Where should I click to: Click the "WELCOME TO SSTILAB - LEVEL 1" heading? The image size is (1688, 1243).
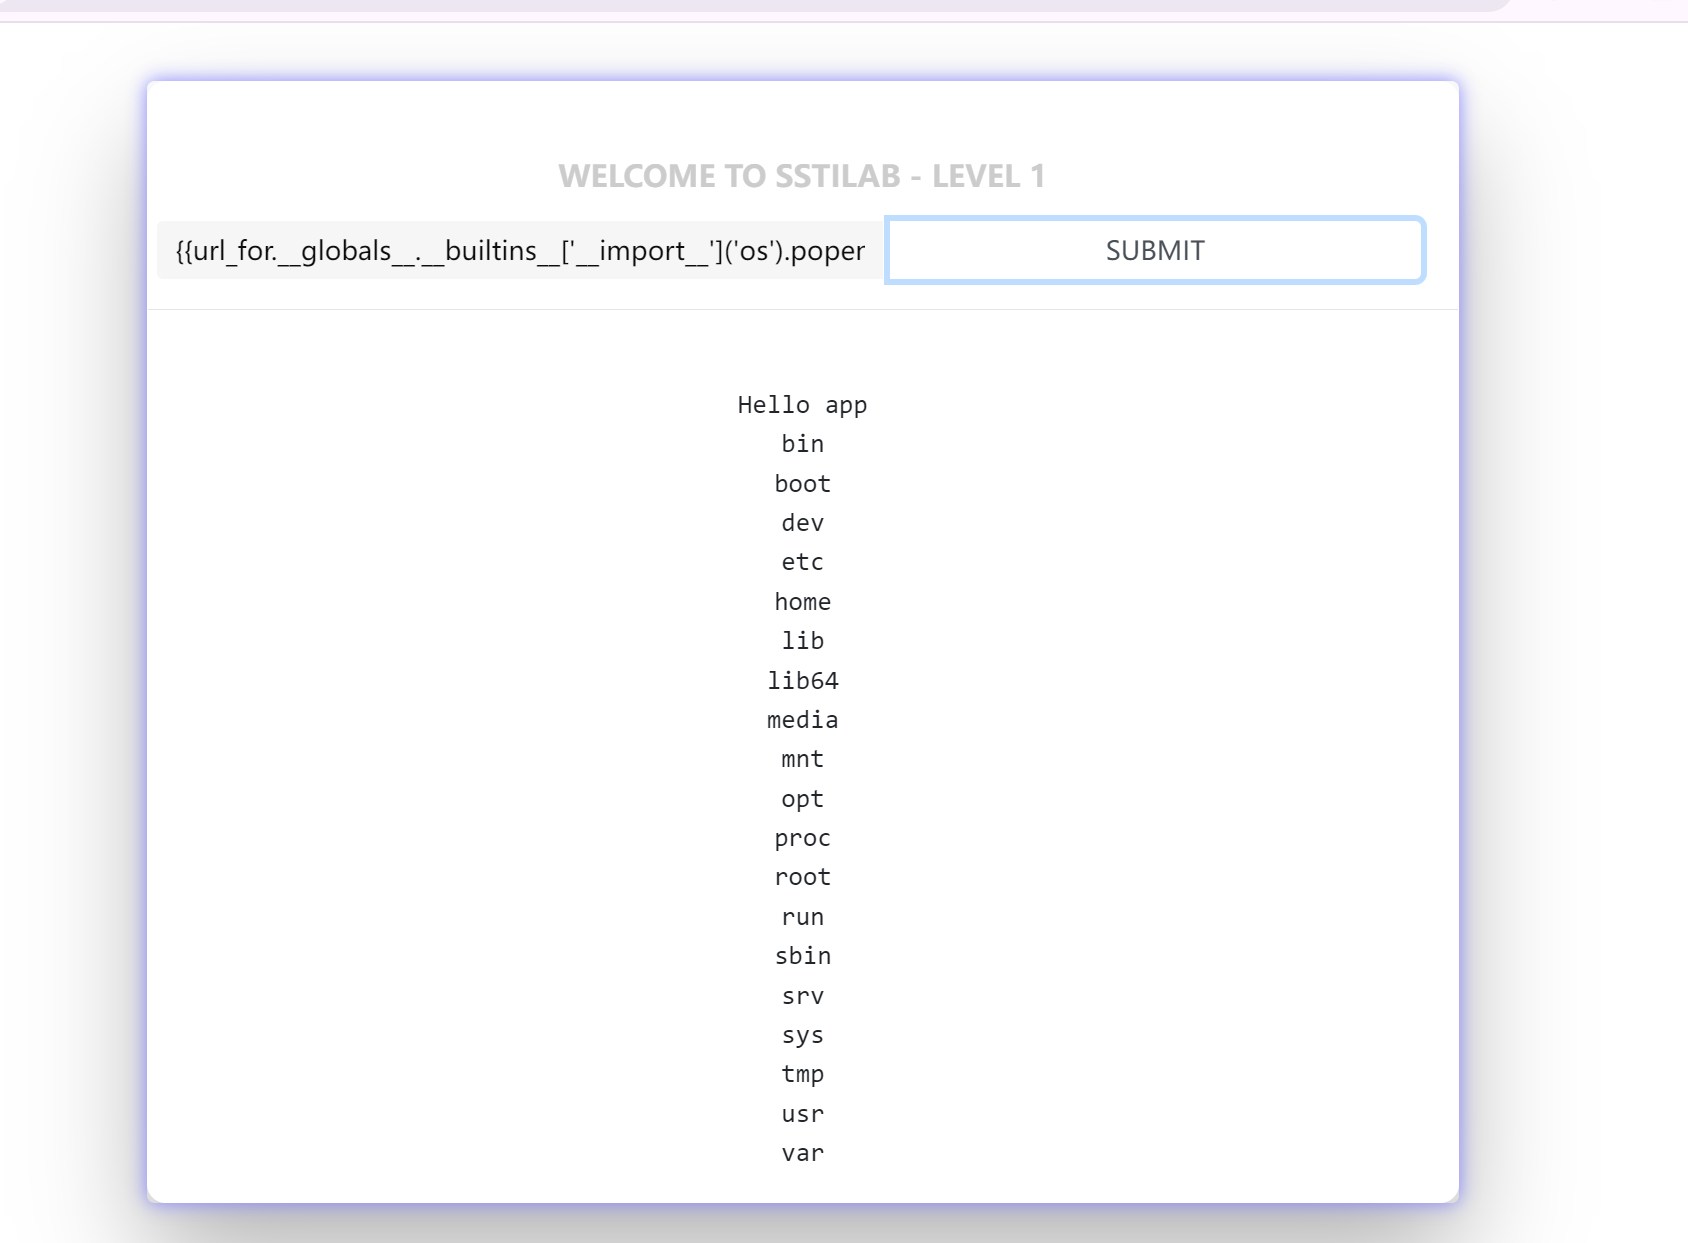coord(802,176)
